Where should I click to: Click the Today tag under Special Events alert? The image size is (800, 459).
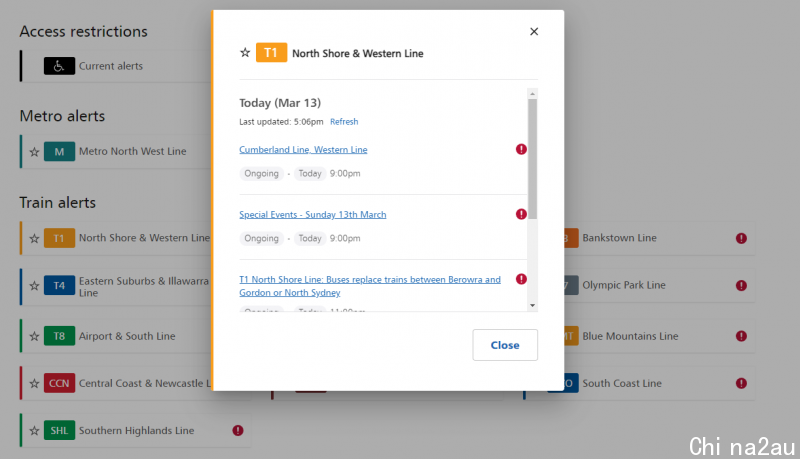click(310, 238)
